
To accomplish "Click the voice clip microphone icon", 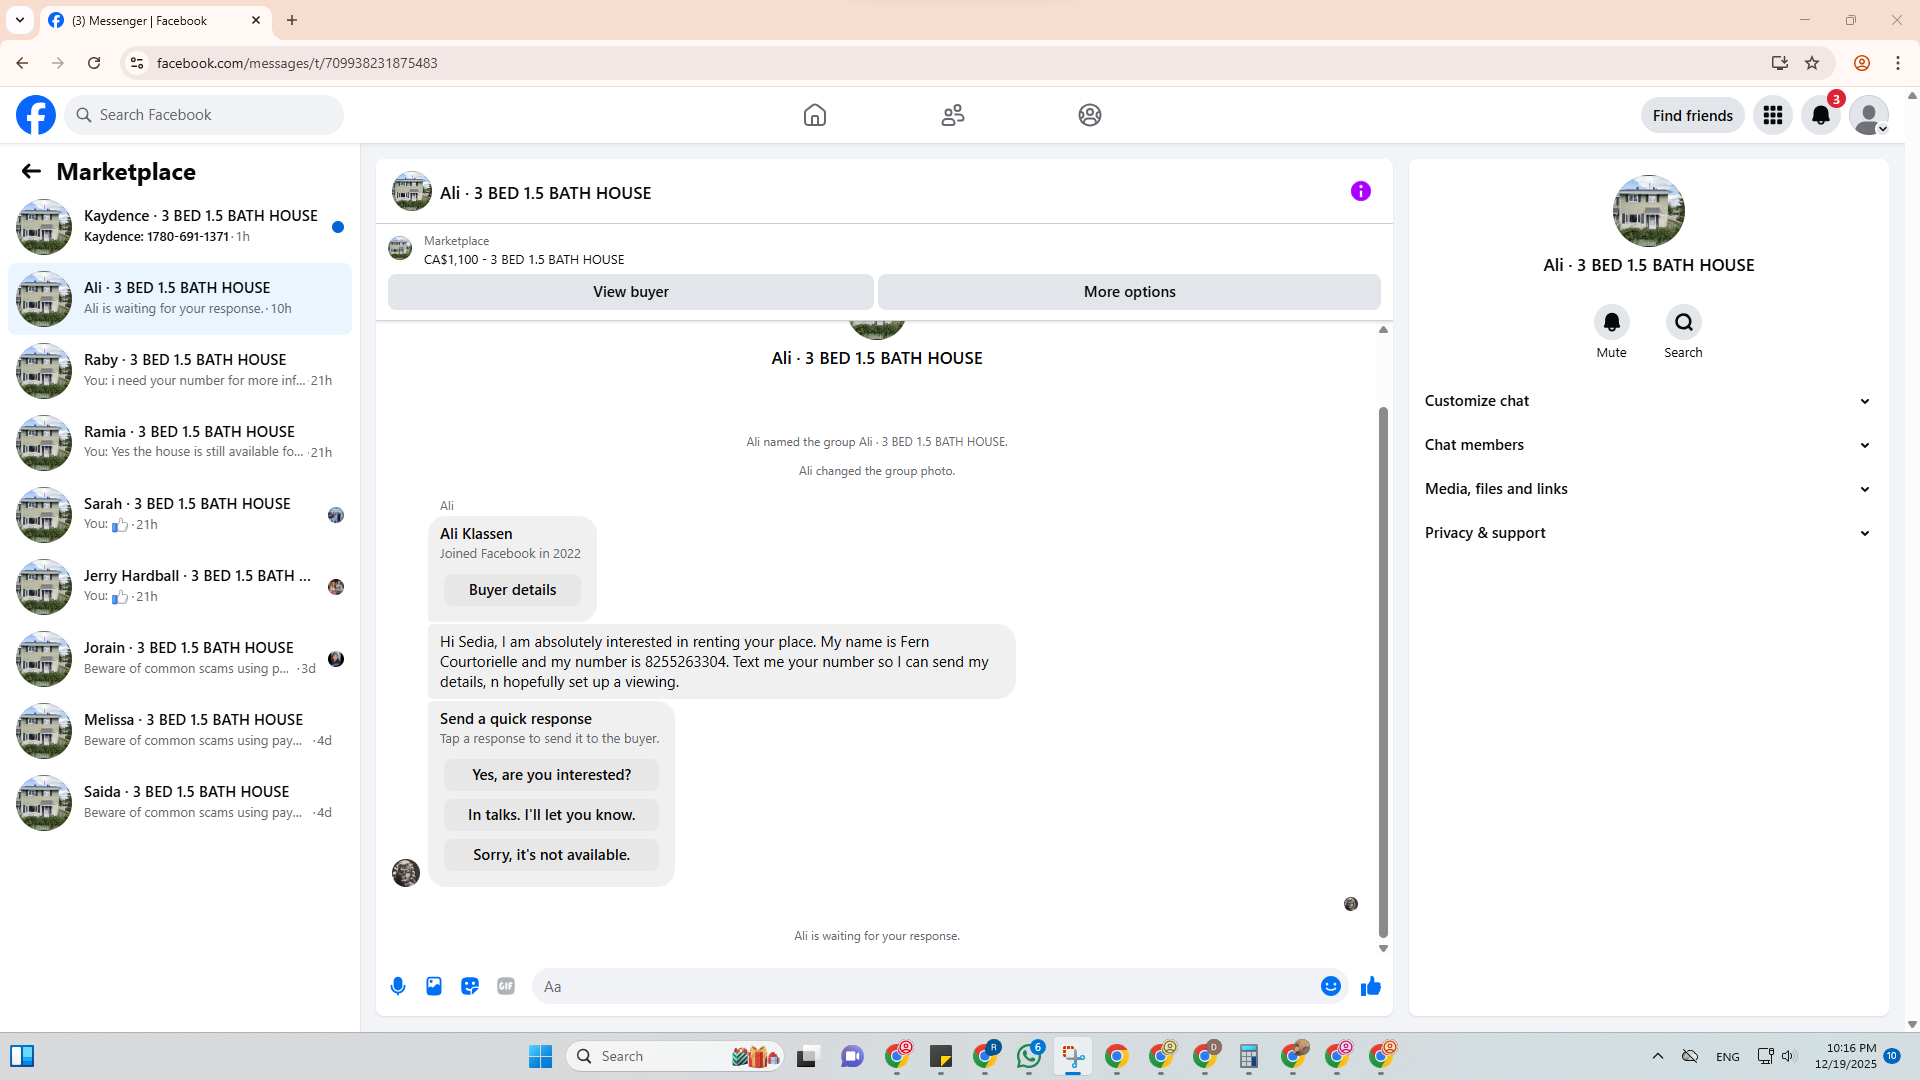I will [398, 986].
